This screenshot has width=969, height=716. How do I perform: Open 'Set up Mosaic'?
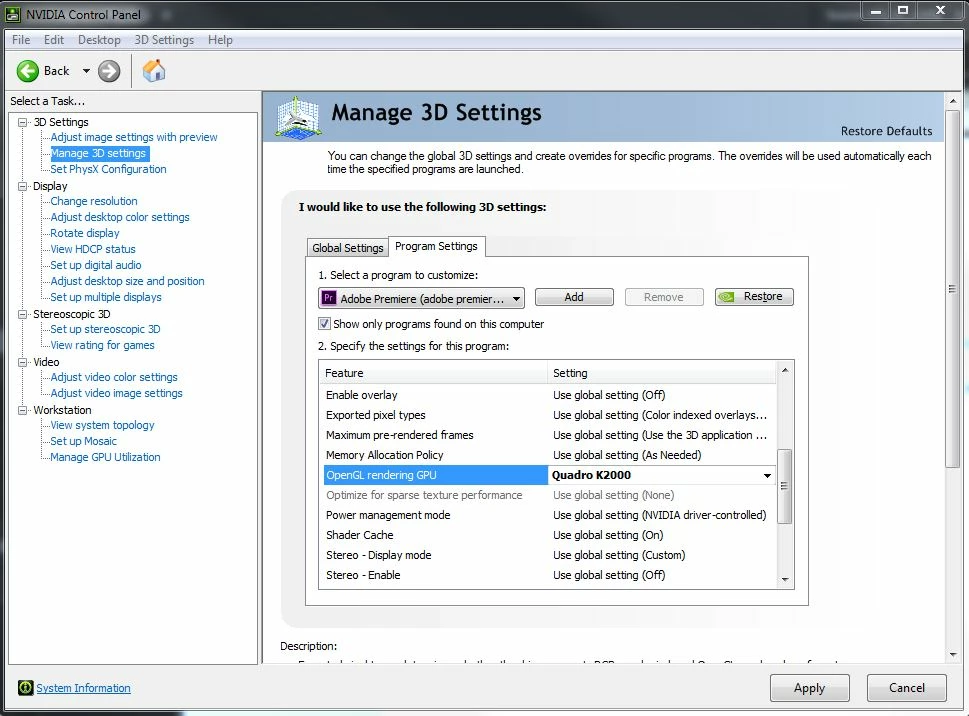(83, 441)
